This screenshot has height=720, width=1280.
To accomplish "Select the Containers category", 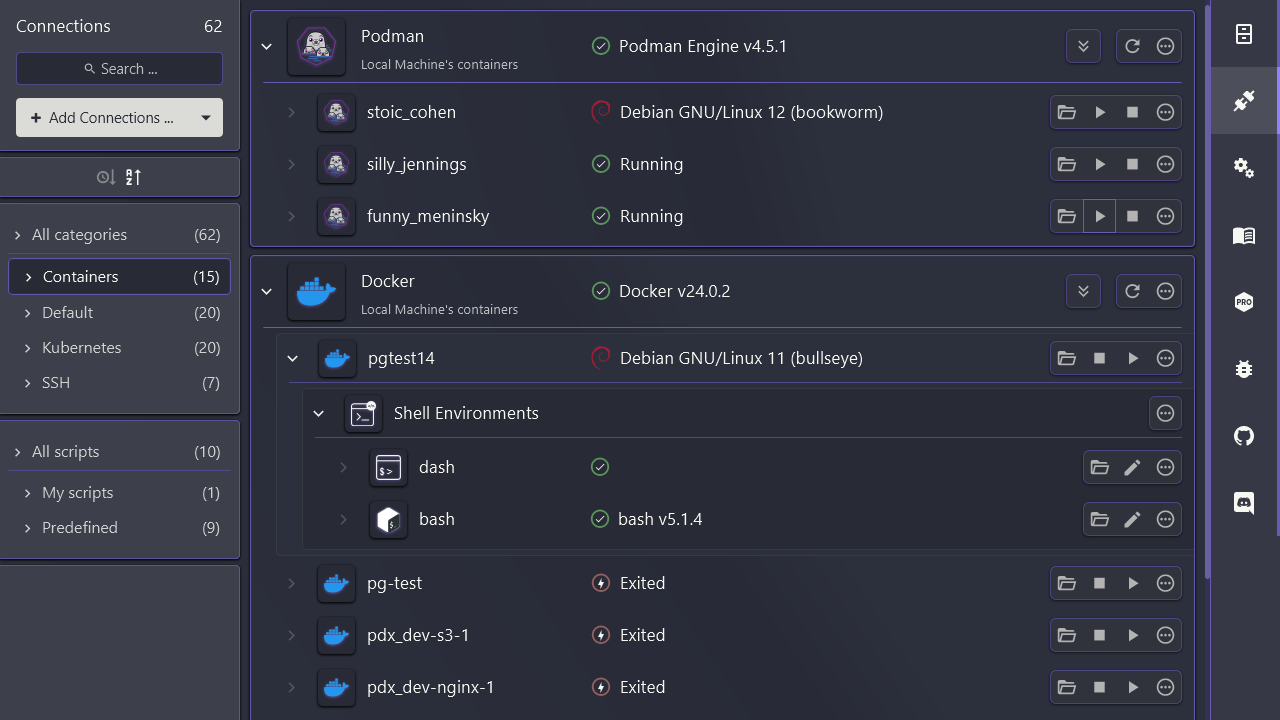I will [x=119, y=277].
